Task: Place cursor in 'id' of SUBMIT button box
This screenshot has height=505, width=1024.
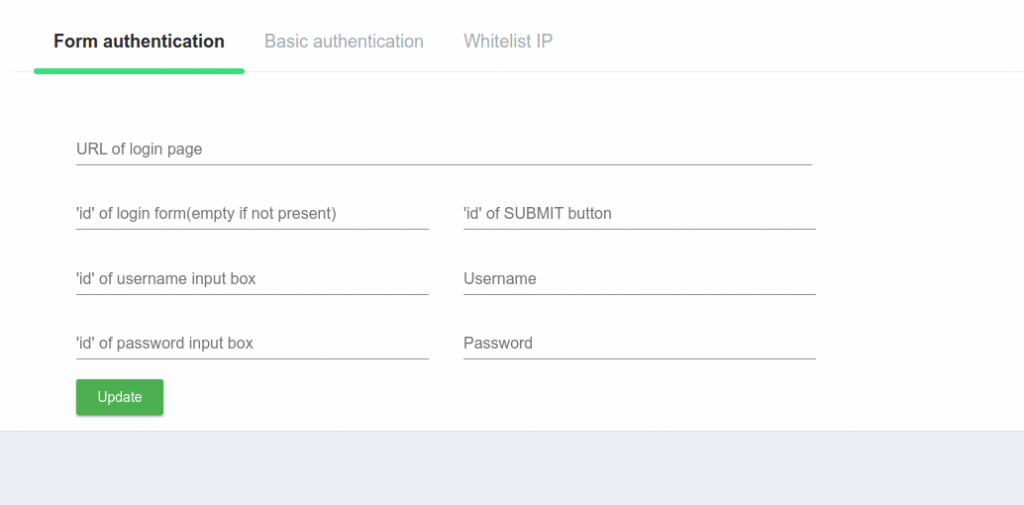Action: [639, 214]
